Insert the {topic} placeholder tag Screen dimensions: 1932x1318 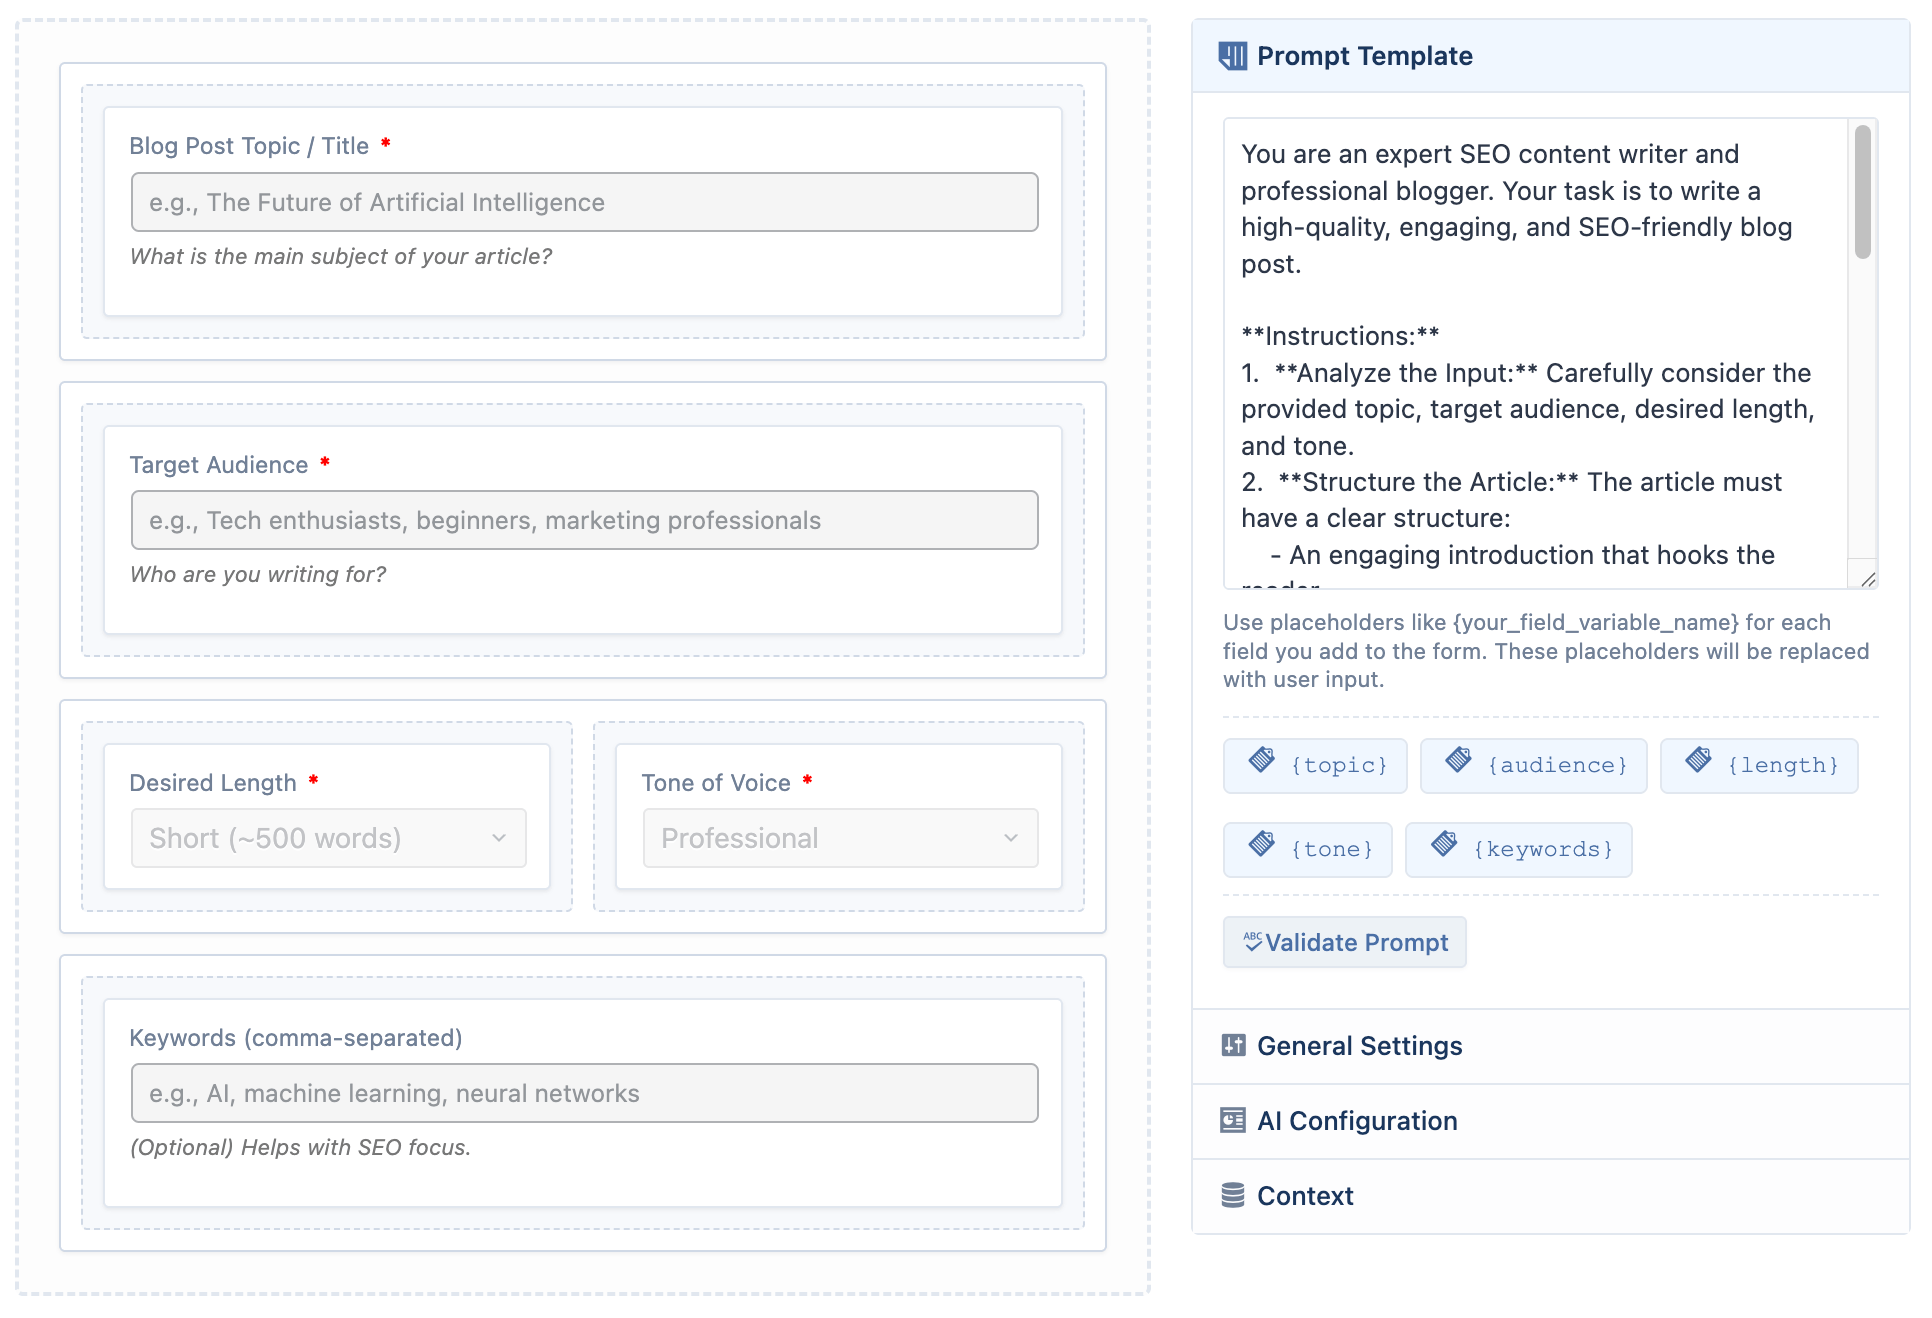(x=1315, y=766)
